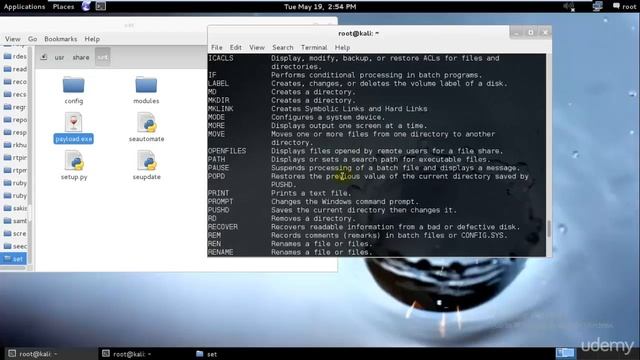Viewport: 640px width, 360px height.
Task: Open the modules folder icon
Action: pyautogui.click(x=146, y=85)
